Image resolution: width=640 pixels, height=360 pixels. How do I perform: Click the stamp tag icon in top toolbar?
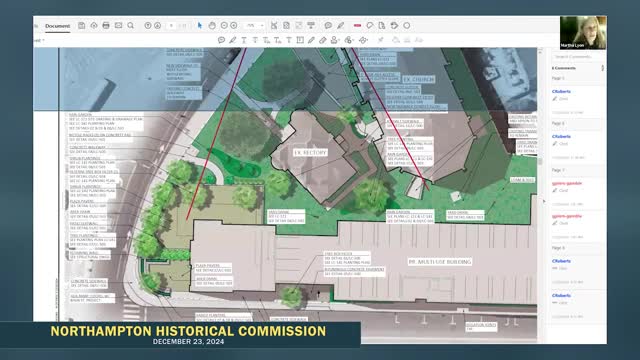coord(370,25)
